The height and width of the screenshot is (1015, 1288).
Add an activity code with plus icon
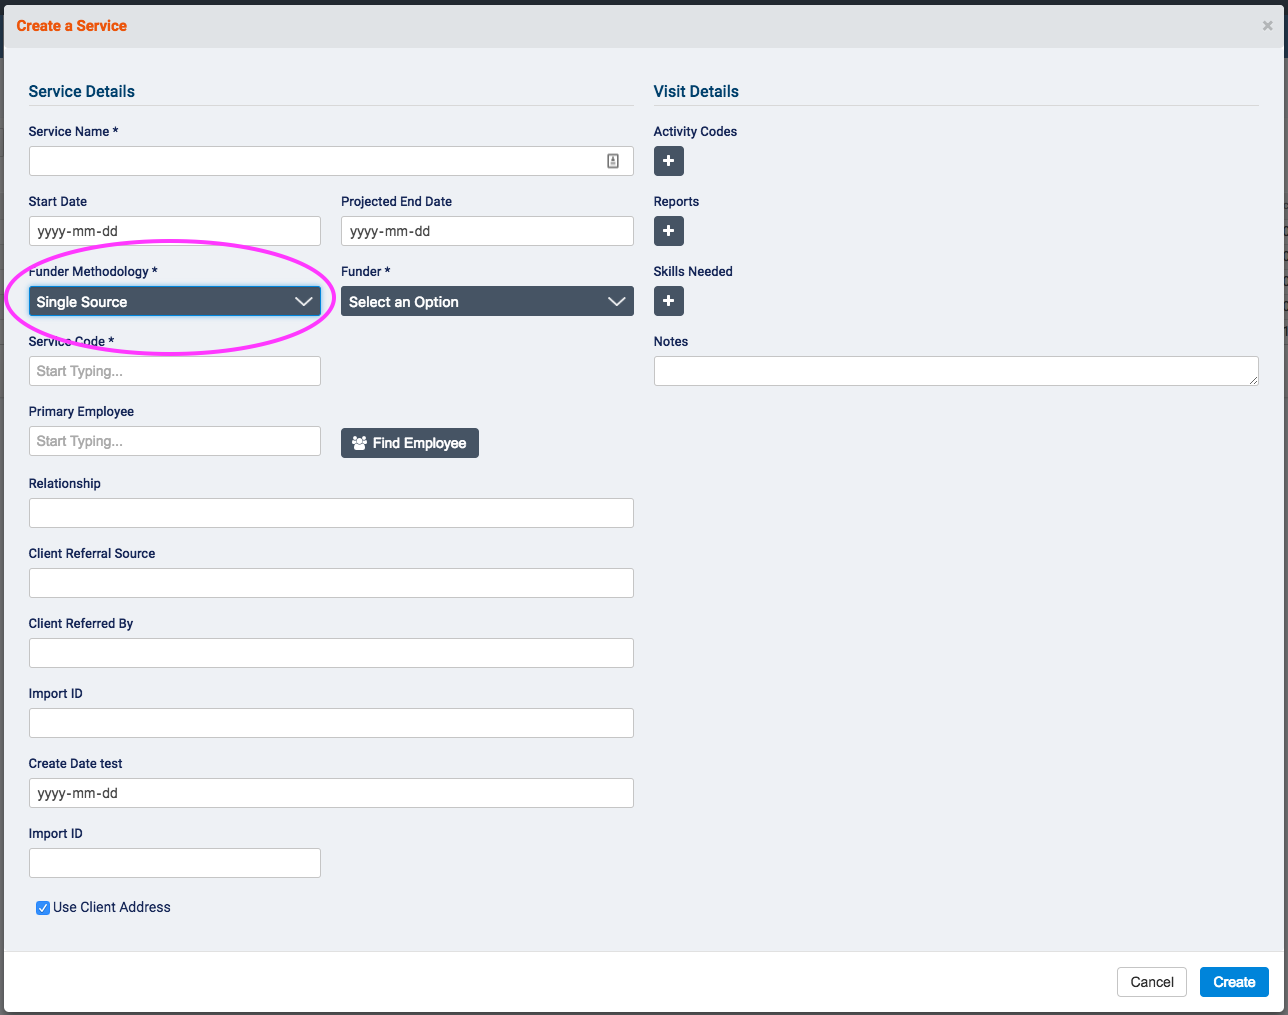click(x=668, y=161)
